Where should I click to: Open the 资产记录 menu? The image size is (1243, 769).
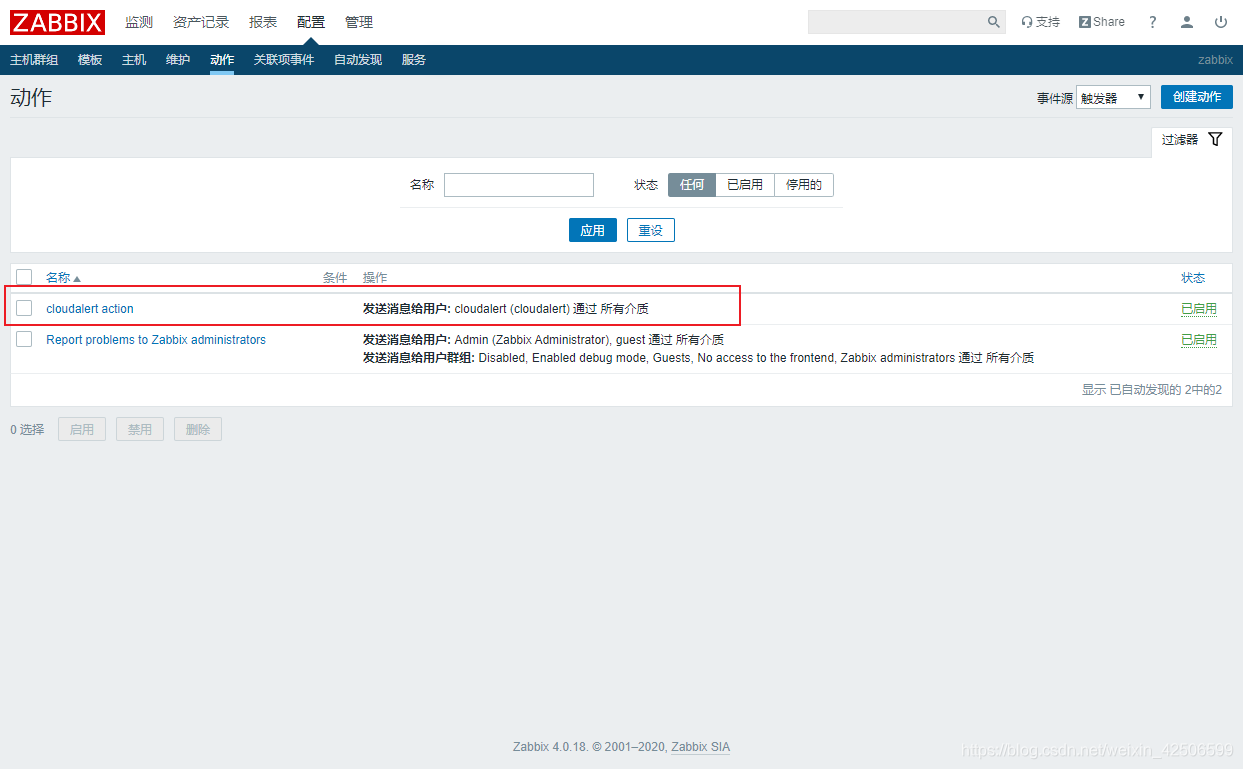coord(201,22)
